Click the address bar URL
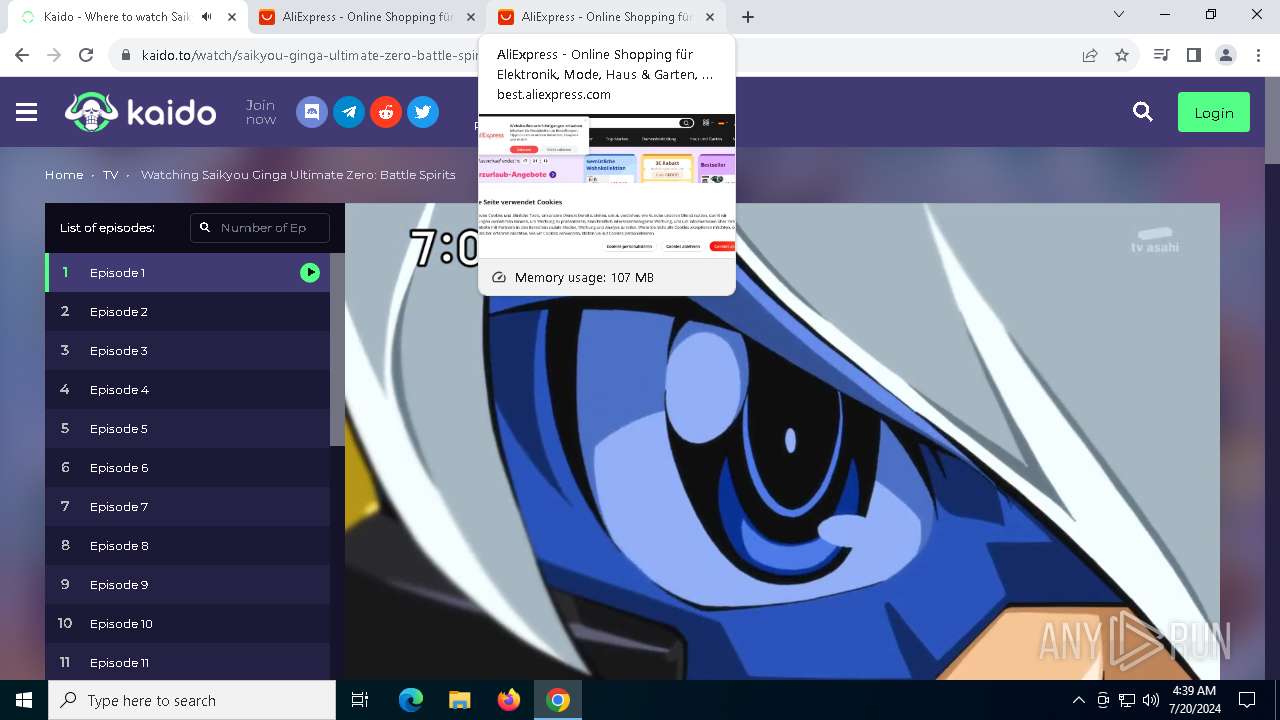This screenshot has height=720, width=1280. pos(310,56)
